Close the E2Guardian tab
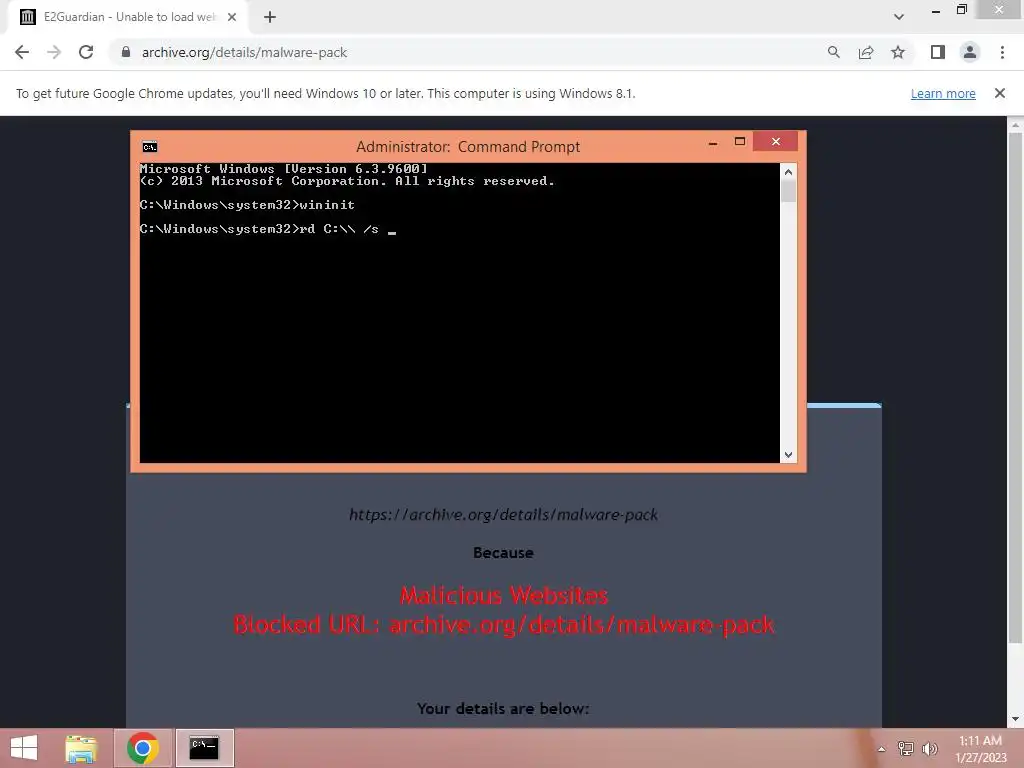 point(232,18)
